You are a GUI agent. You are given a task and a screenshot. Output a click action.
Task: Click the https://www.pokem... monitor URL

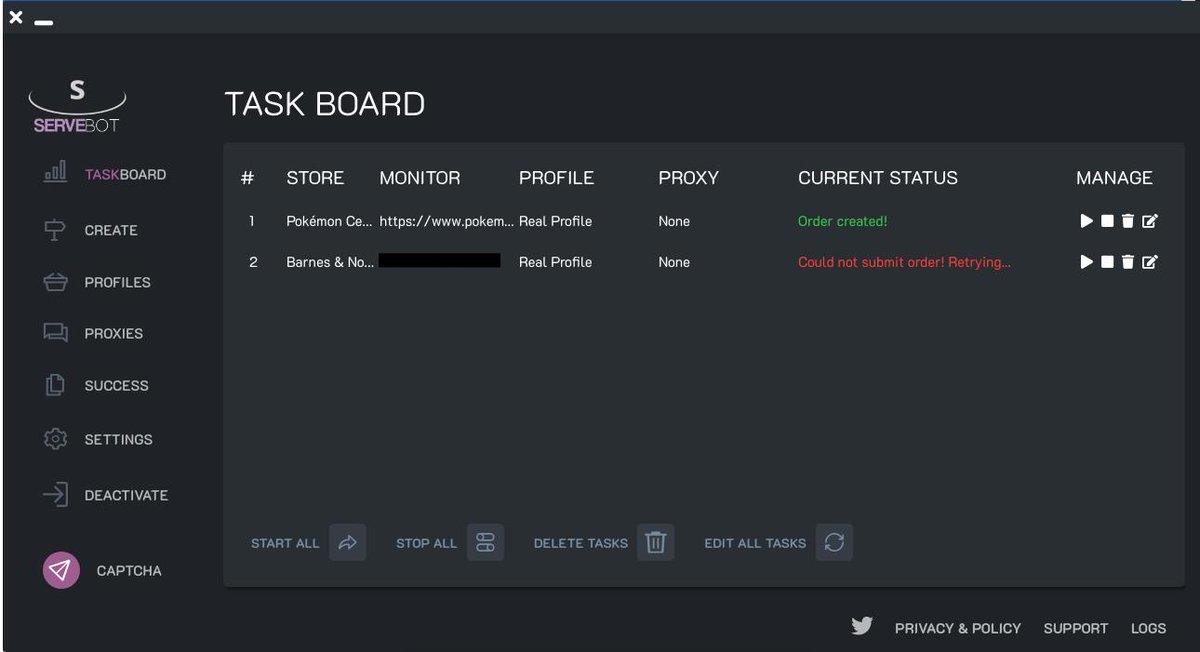click(446, 221)
